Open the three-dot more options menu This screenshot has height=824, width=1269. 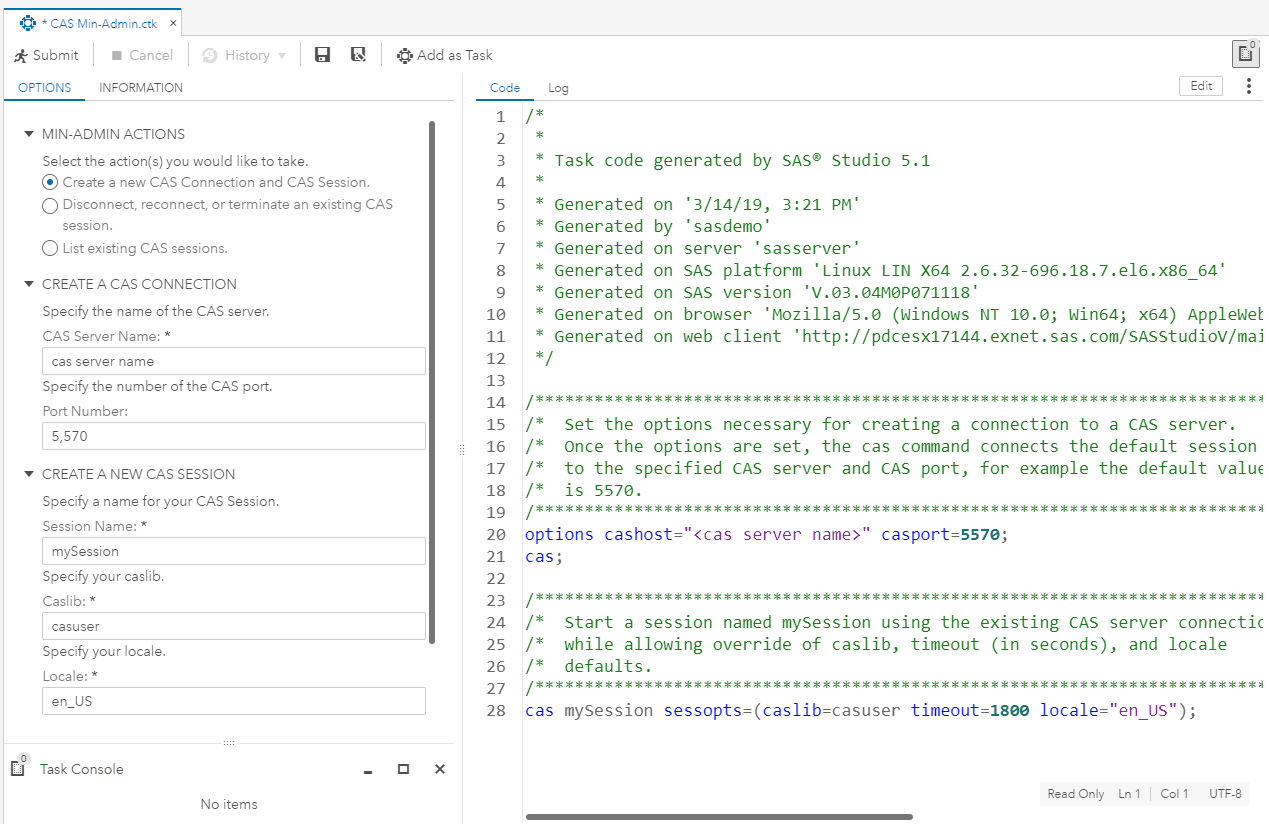[1248, 87]
